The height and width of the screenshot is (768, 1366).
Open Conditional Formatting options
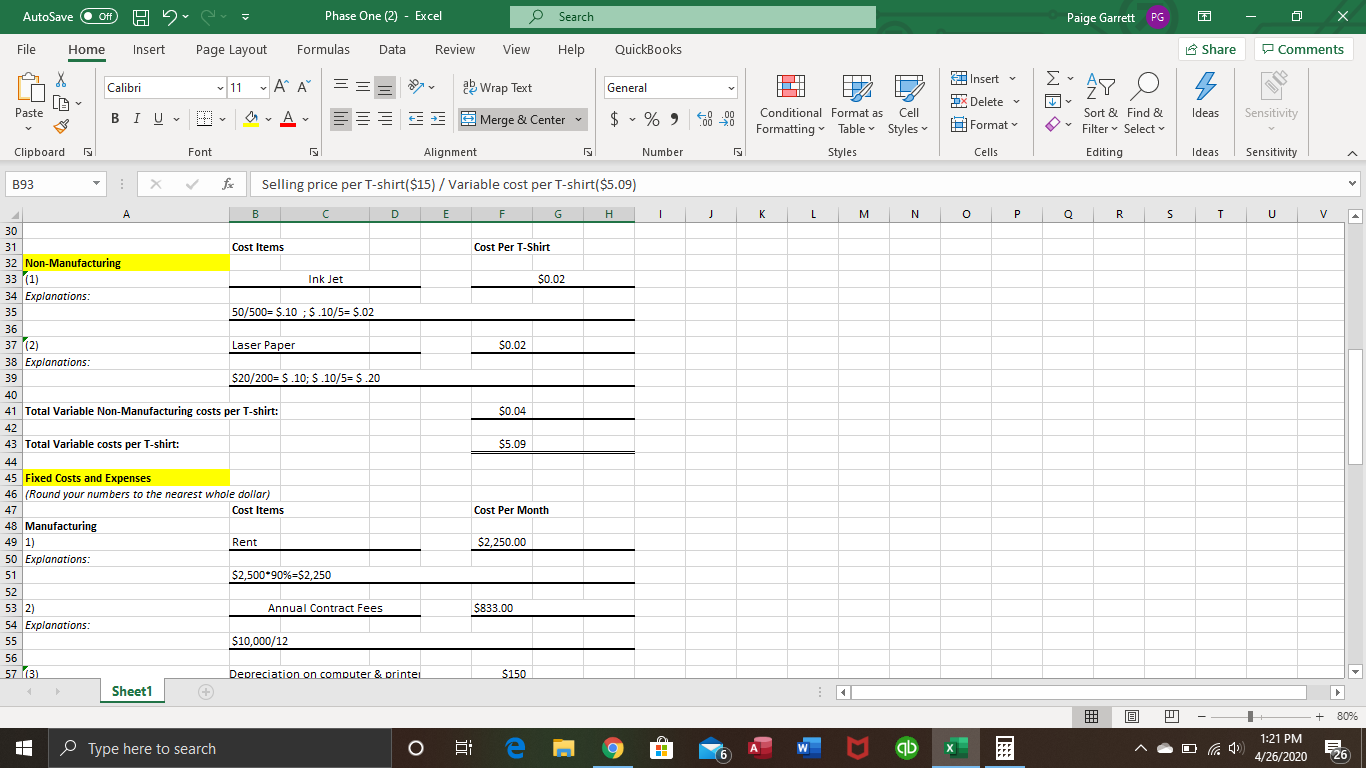[x=790, y=105]
